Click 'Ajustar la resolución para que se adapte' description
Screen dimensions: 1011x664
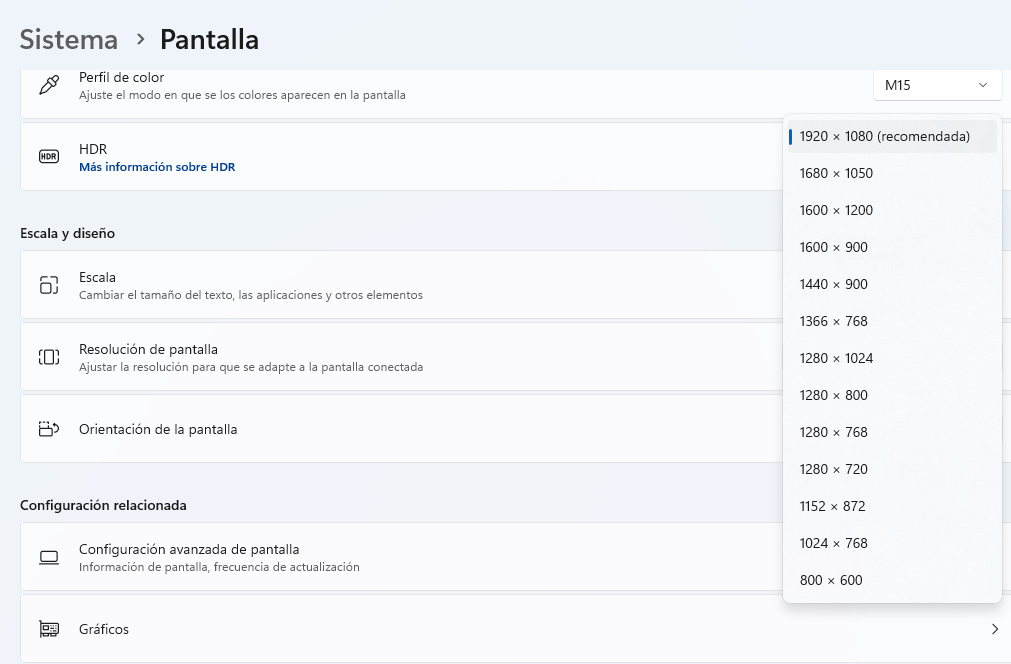tap(251, 367)
